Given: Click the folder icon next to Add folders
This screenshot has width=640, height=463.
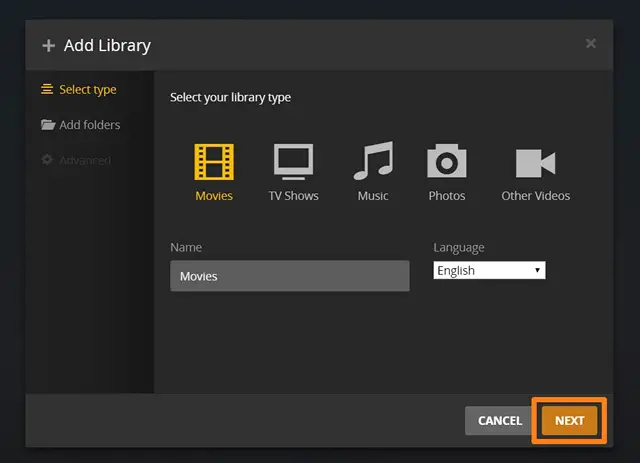Looking at the screenshot, I should coord(48,125).
